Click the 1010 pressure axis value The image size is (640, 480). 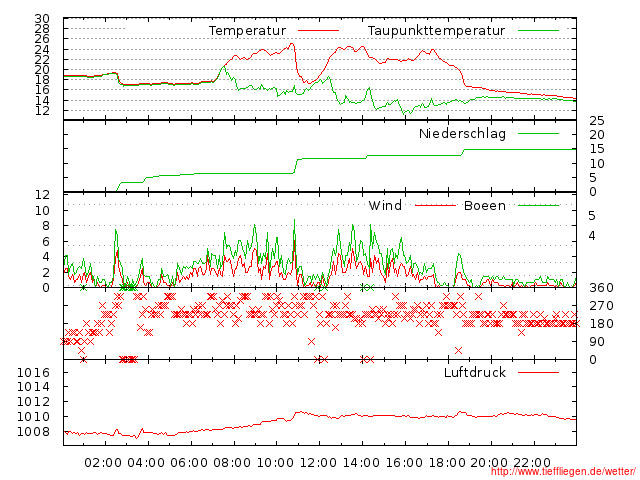tap(33, 417)
